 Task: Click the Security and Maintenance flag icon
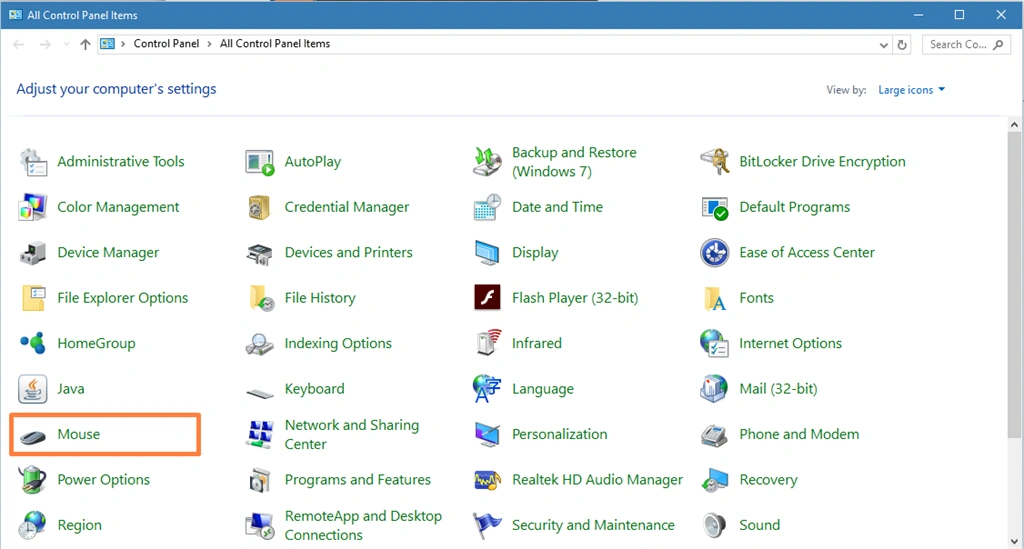coord(487,525)
